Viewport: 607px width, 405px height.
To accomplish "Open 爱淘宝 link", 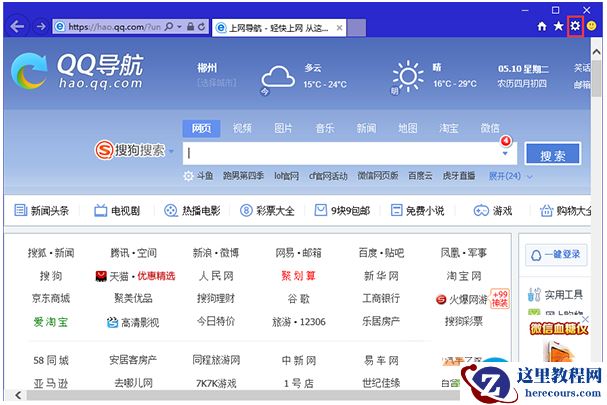I will click(x=51, y=321).
